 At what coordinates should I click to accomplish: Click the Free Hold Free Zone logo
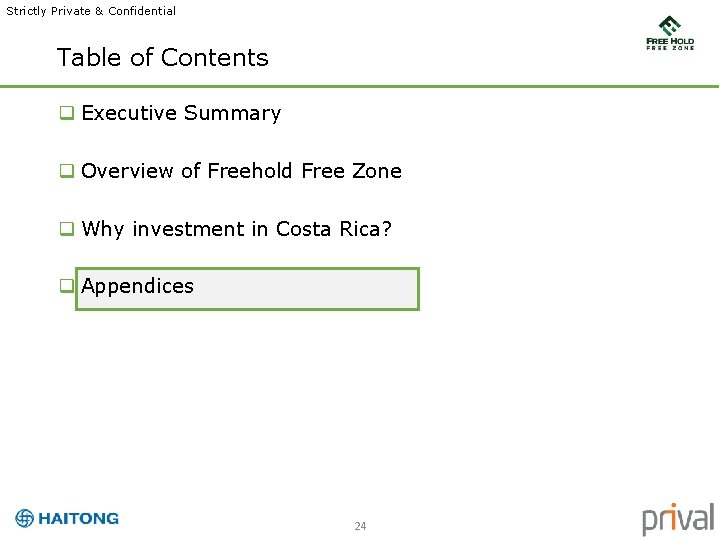[x=670, y=33]
